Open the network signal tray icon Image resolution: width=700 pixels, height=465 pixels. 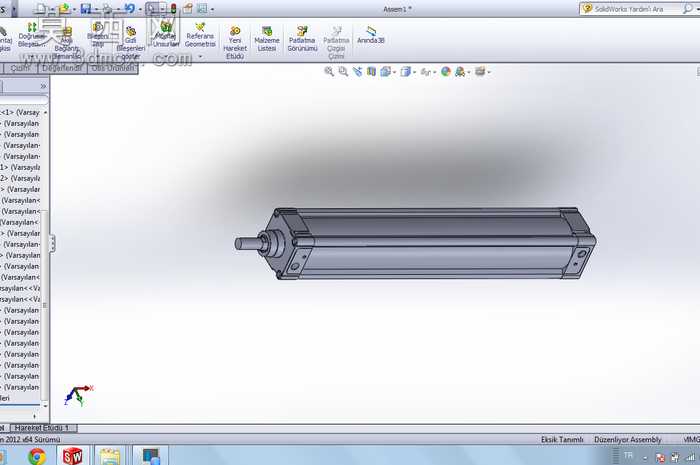click(690, 457)
